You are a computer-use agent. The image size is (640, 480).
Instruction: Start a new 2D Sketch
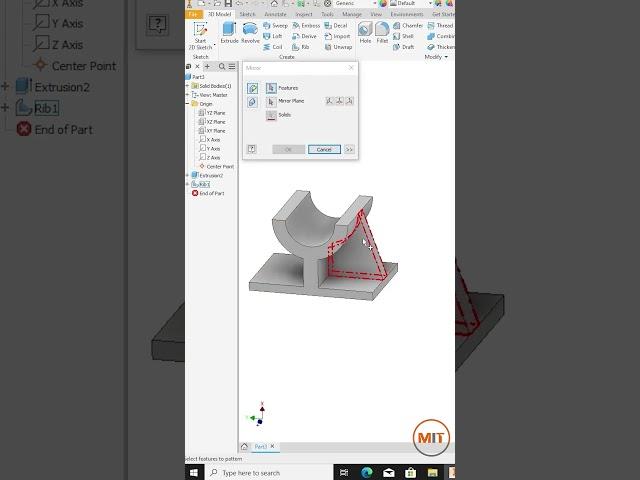point(200,36)
